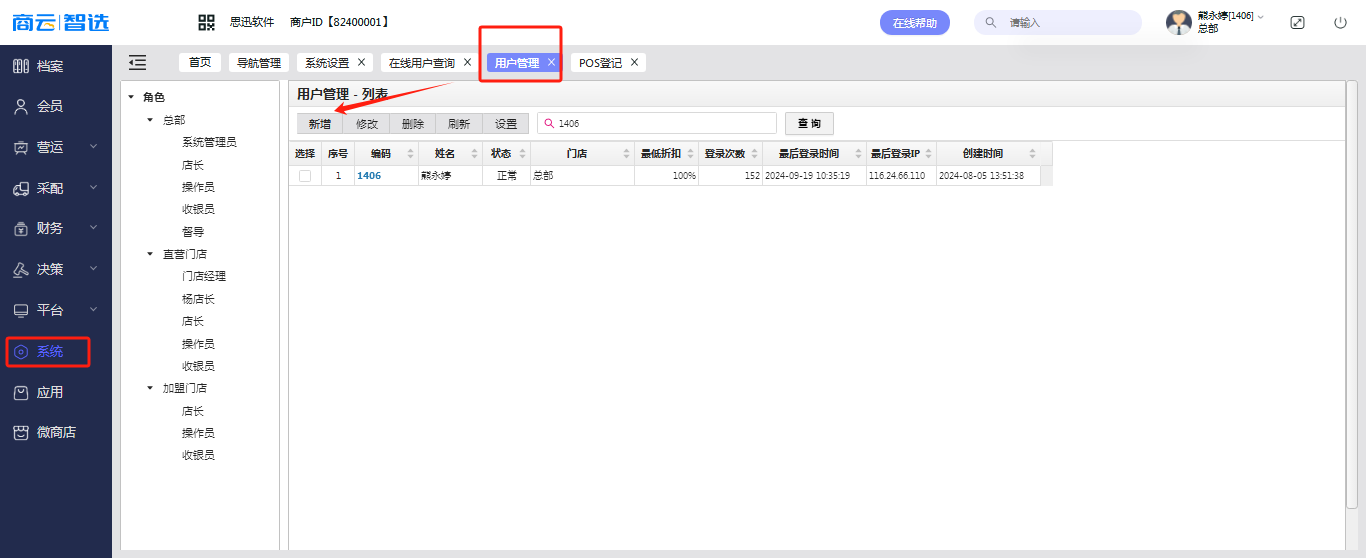Click search magnifier in top bar

991,22
